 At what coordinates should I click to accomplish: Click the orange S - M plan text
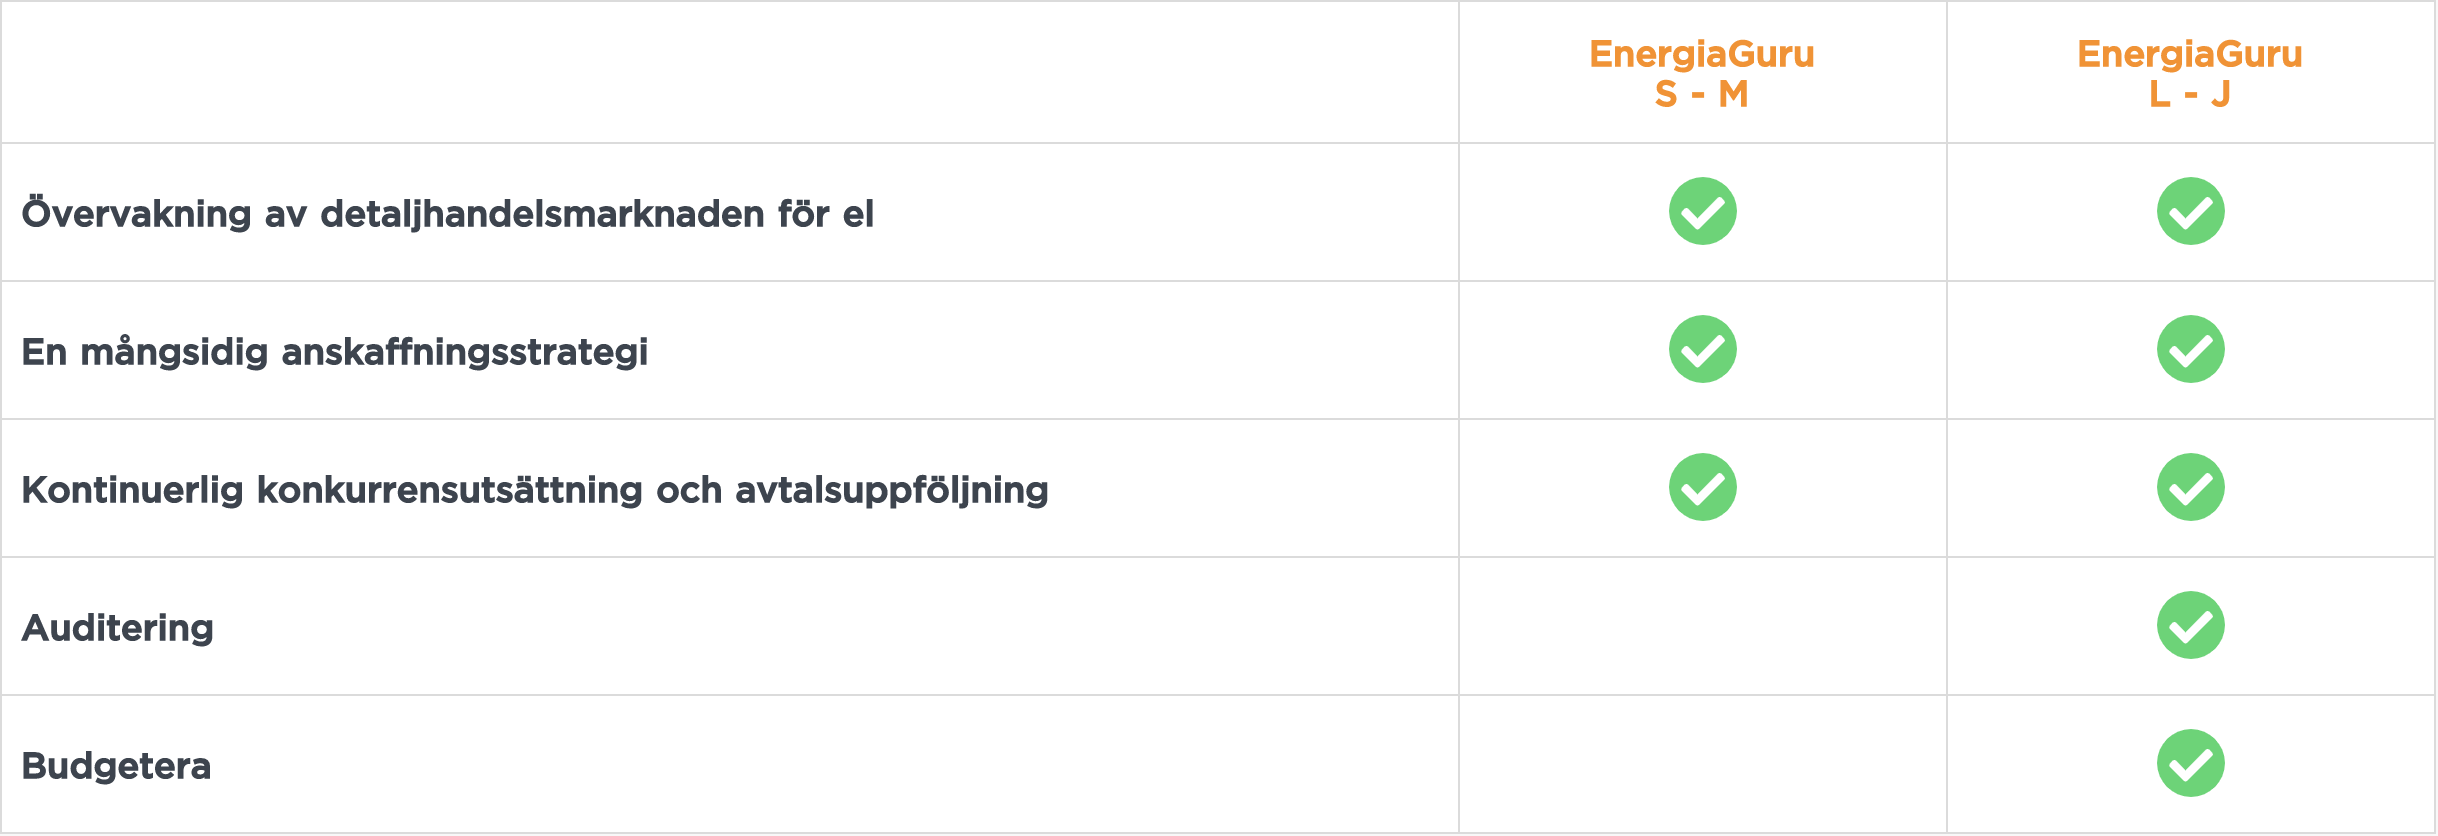tap(1702, 94)
